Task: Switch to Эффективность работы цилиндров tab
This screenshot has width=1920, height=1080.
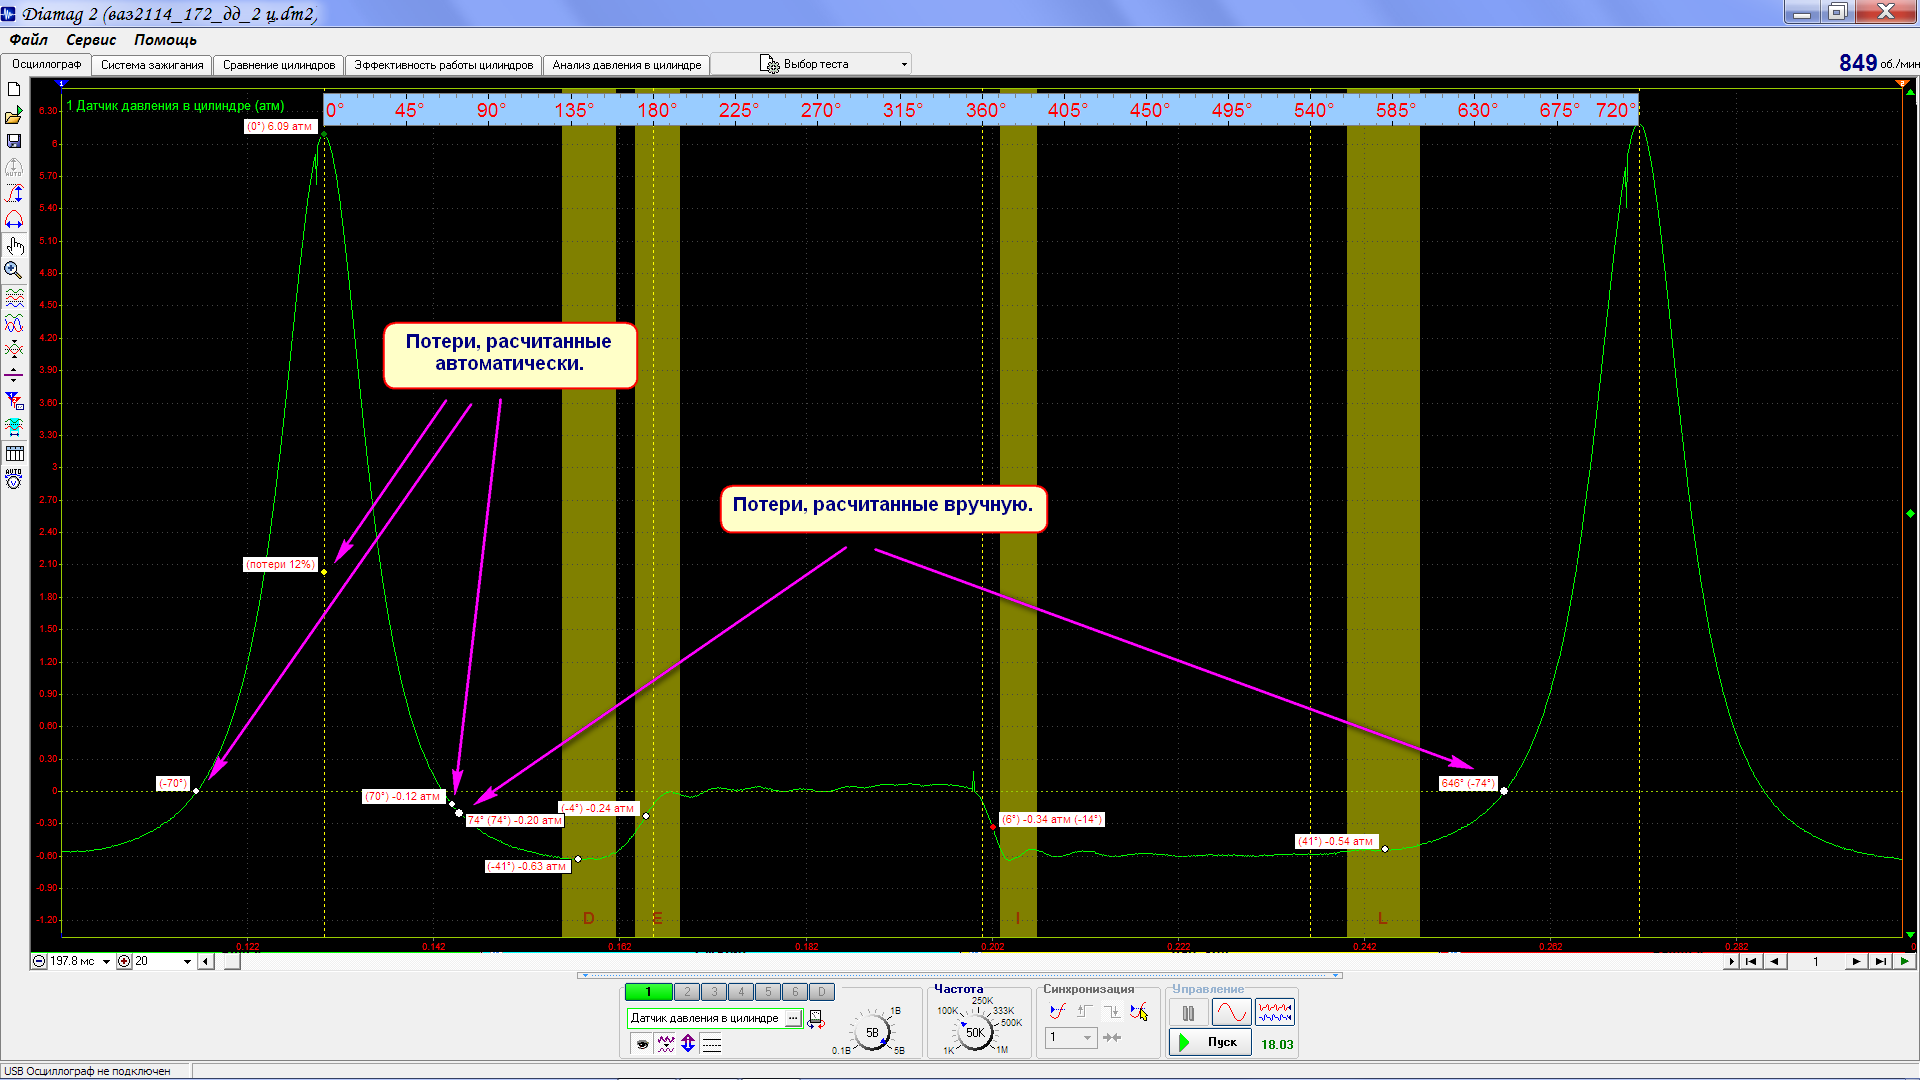Action: 444,65
